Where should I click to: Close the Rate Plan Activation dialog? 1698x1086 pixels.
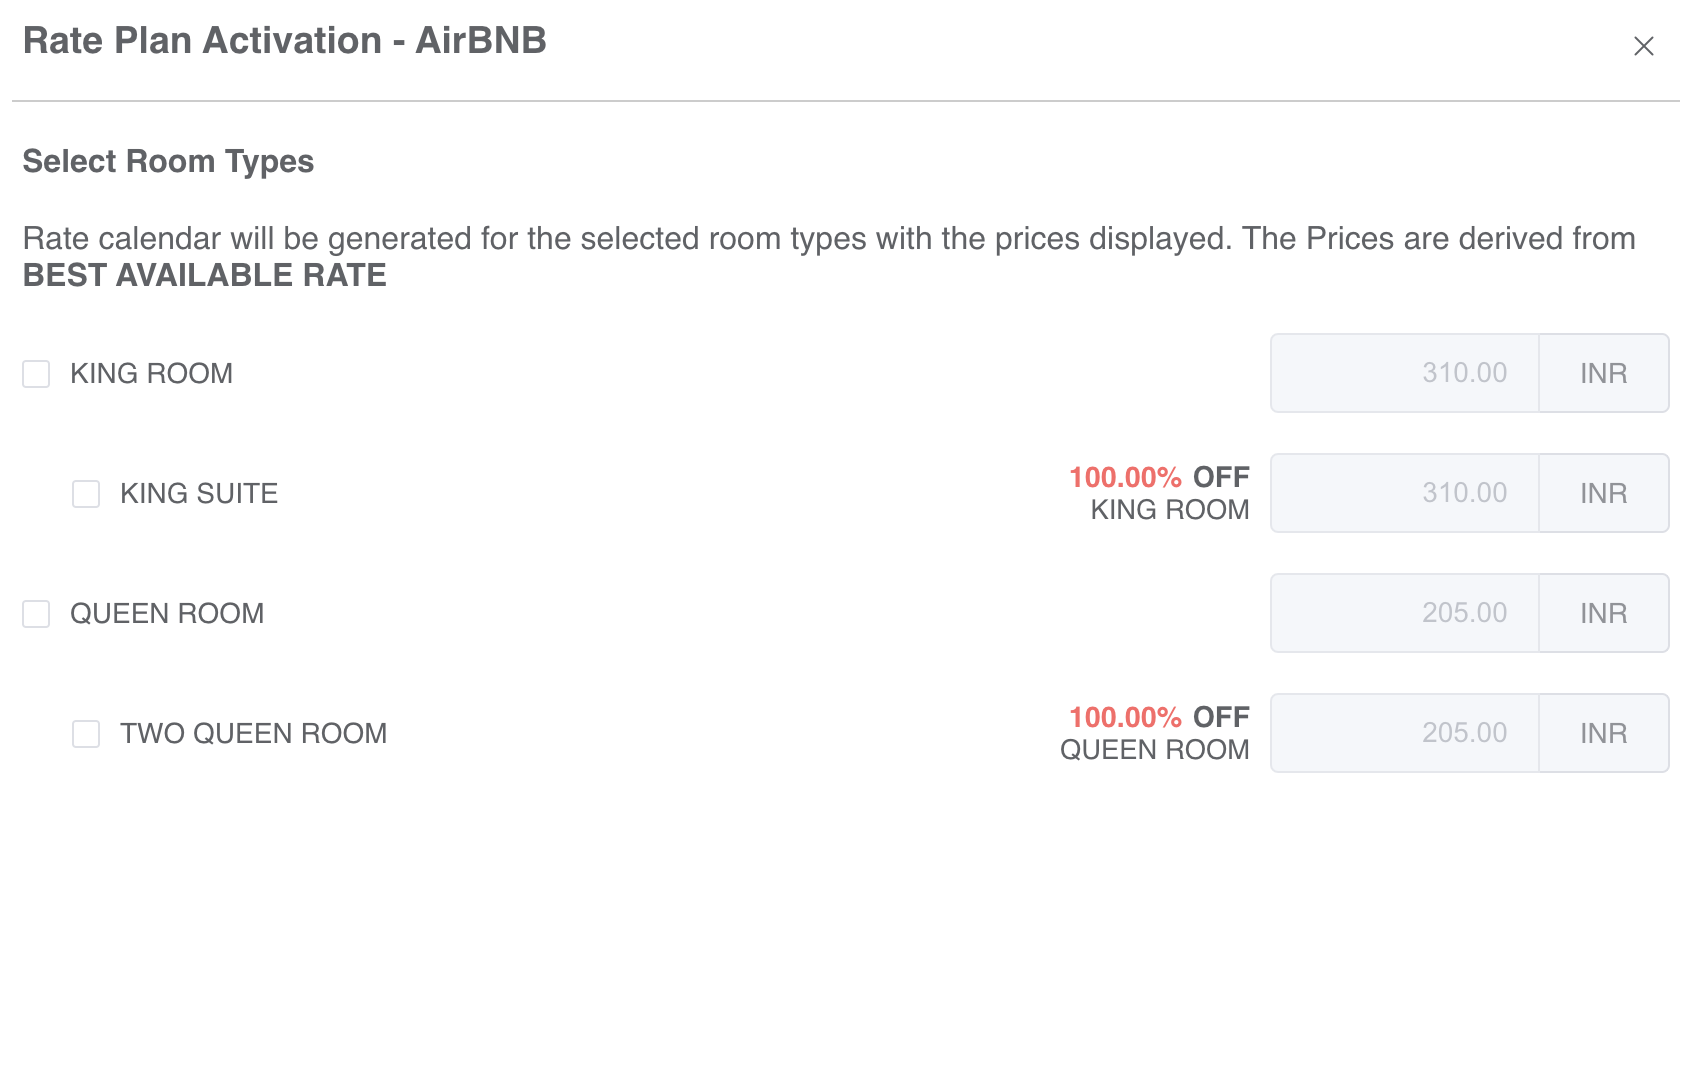click(x=1644, y=46)
